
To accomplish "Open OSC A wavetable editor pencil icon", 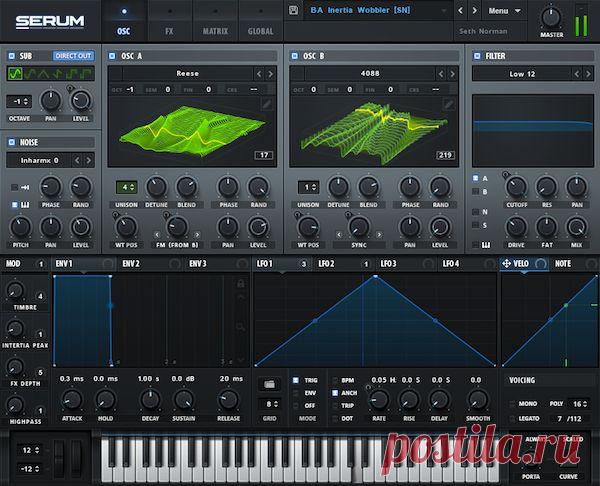I will click(267, 104).
